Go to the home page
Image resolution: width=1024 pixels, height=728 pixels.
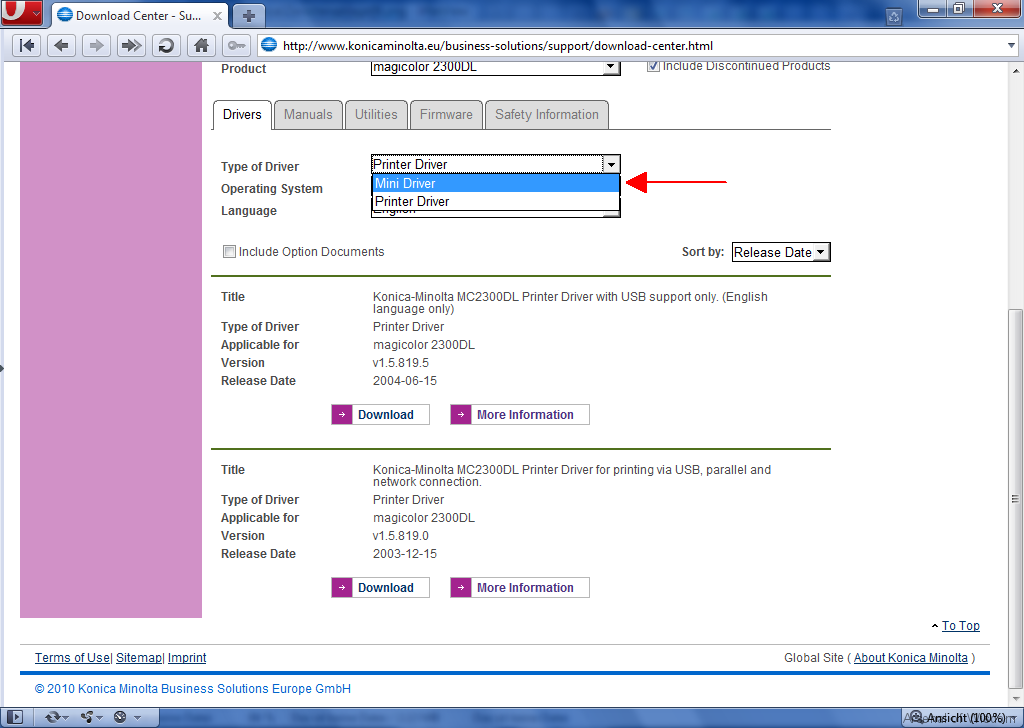[x=201, y=46]
